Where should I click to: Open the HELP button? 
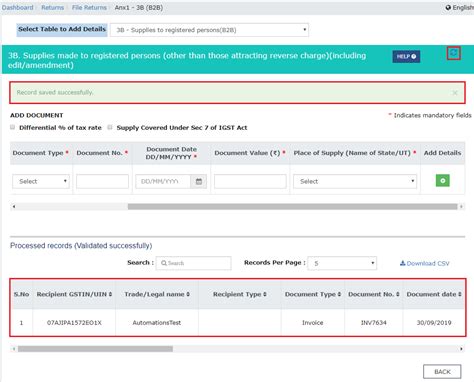406,57
